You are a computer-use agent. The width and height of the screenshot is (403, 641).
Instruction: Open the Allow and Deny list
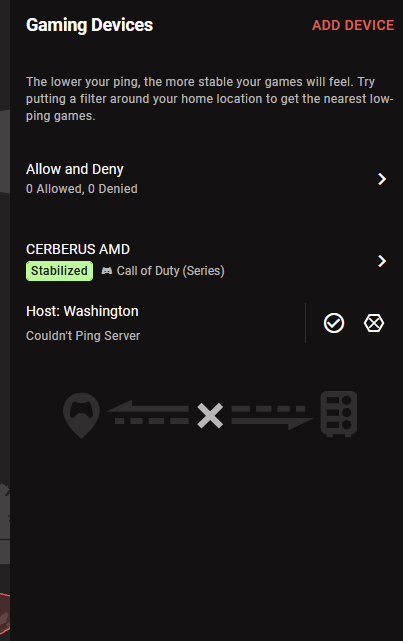tap(206, 179)
